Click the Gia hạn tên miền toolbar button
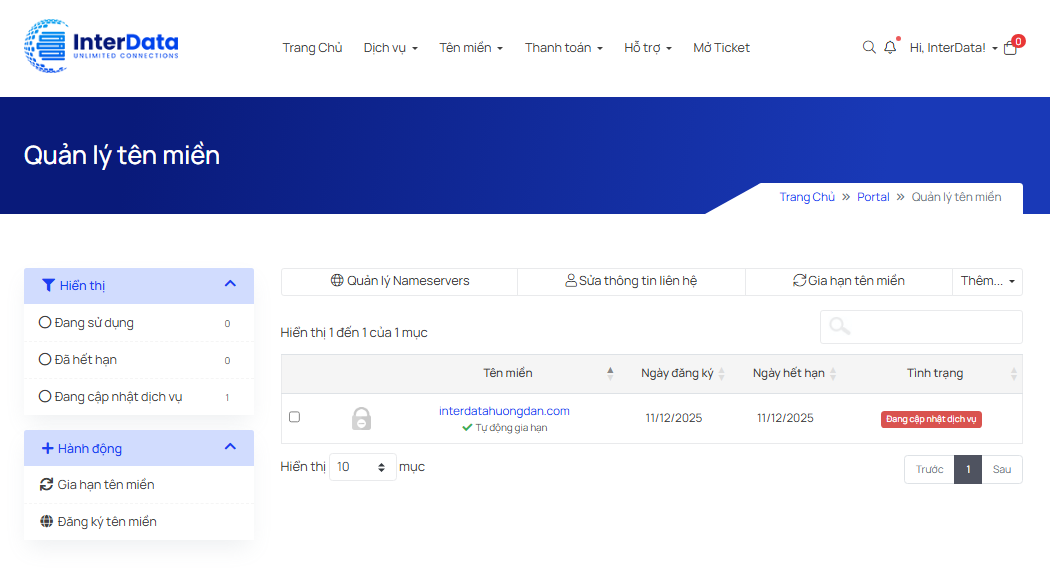 [x=848, y=281]
